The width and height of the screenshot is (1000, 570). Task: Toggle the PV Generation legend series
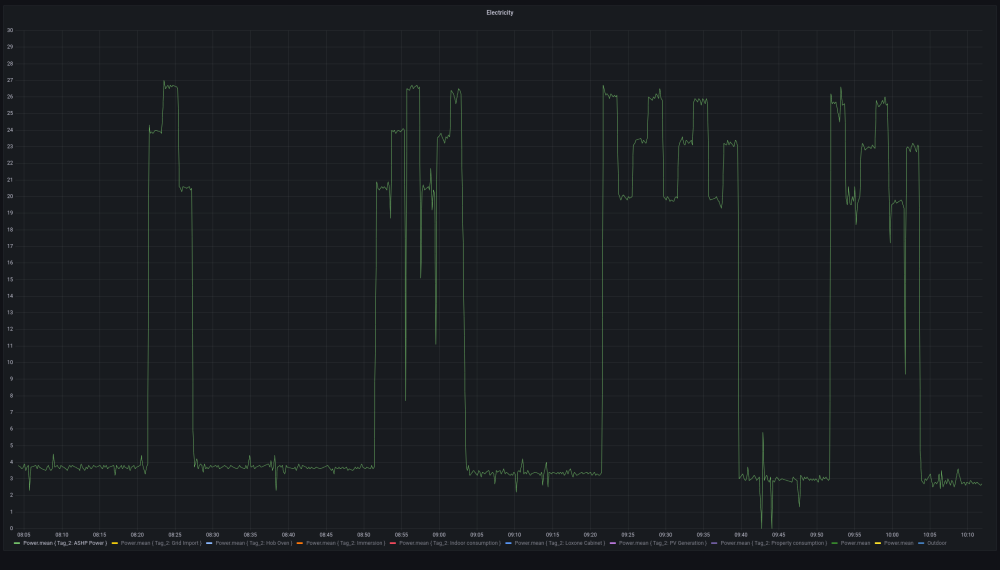click(x=663, y=543)
